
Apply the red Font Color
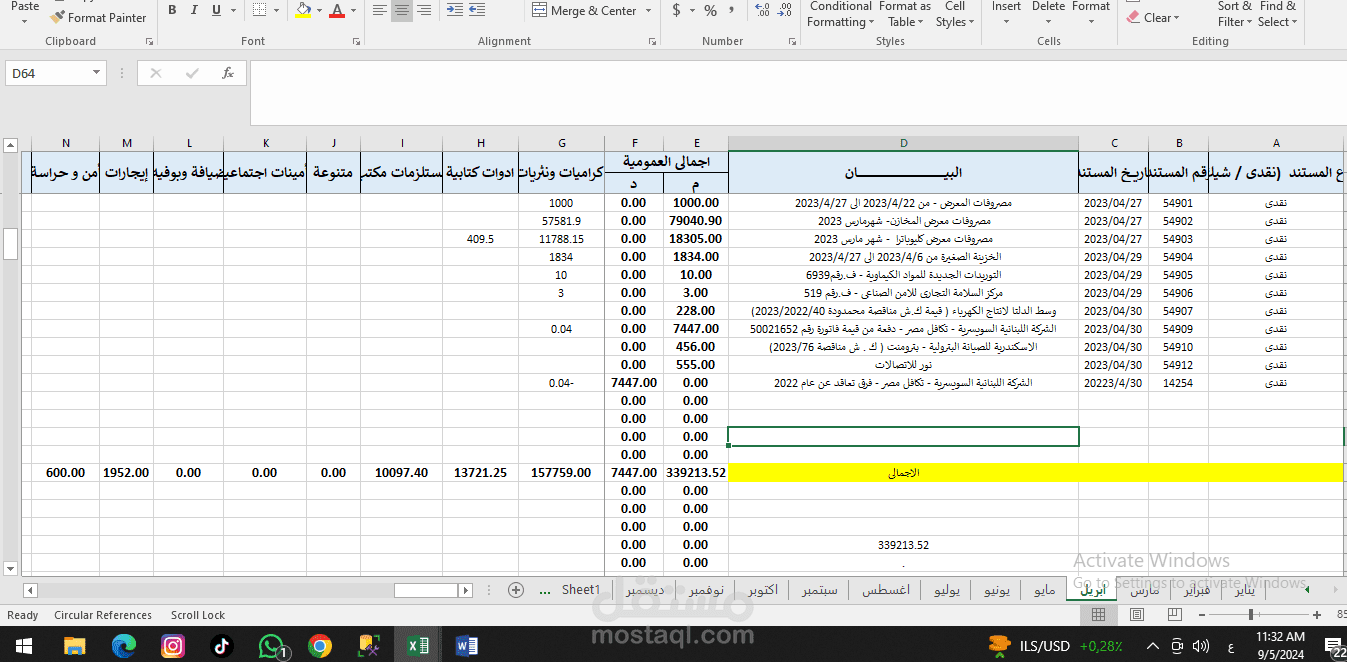[337, 11]
